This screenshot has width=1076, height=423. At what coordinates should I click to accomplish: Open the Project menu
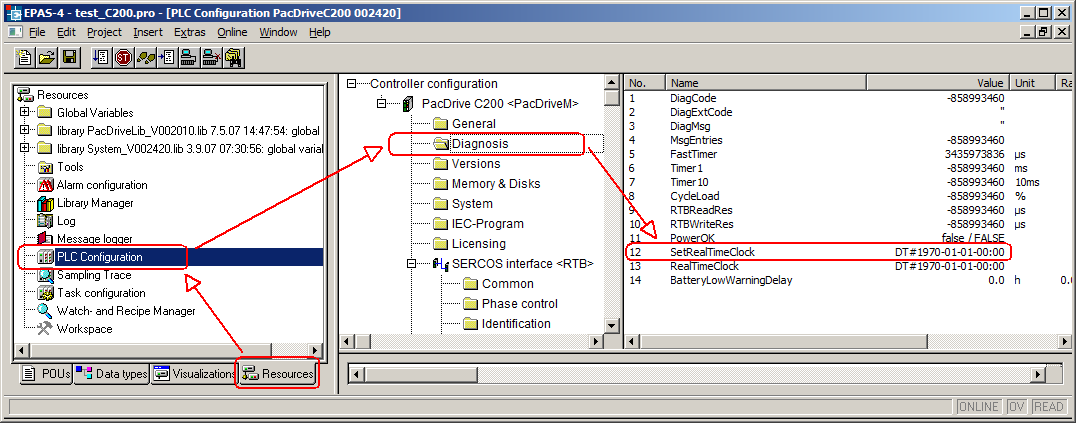pyautogui.click(x=104, y=32)
